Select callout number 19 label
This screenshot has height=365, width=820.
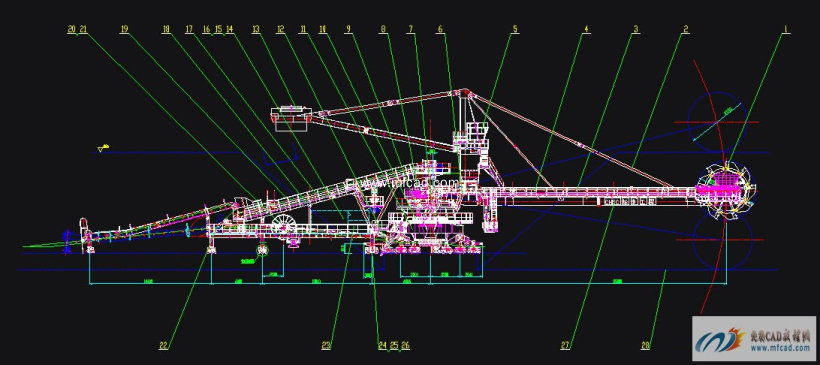pyautogui.click(x=124, y=30)
